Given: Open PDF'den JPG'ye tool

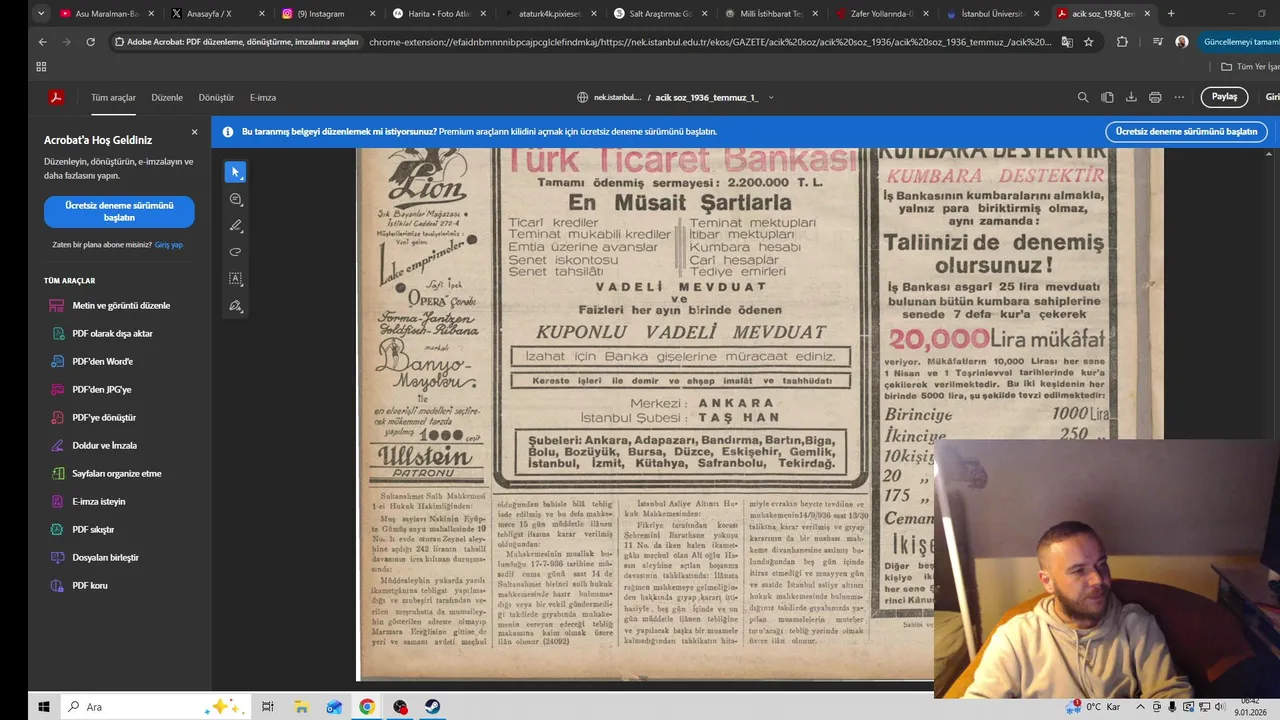Looking at the screenshot, I should (101, 389).
